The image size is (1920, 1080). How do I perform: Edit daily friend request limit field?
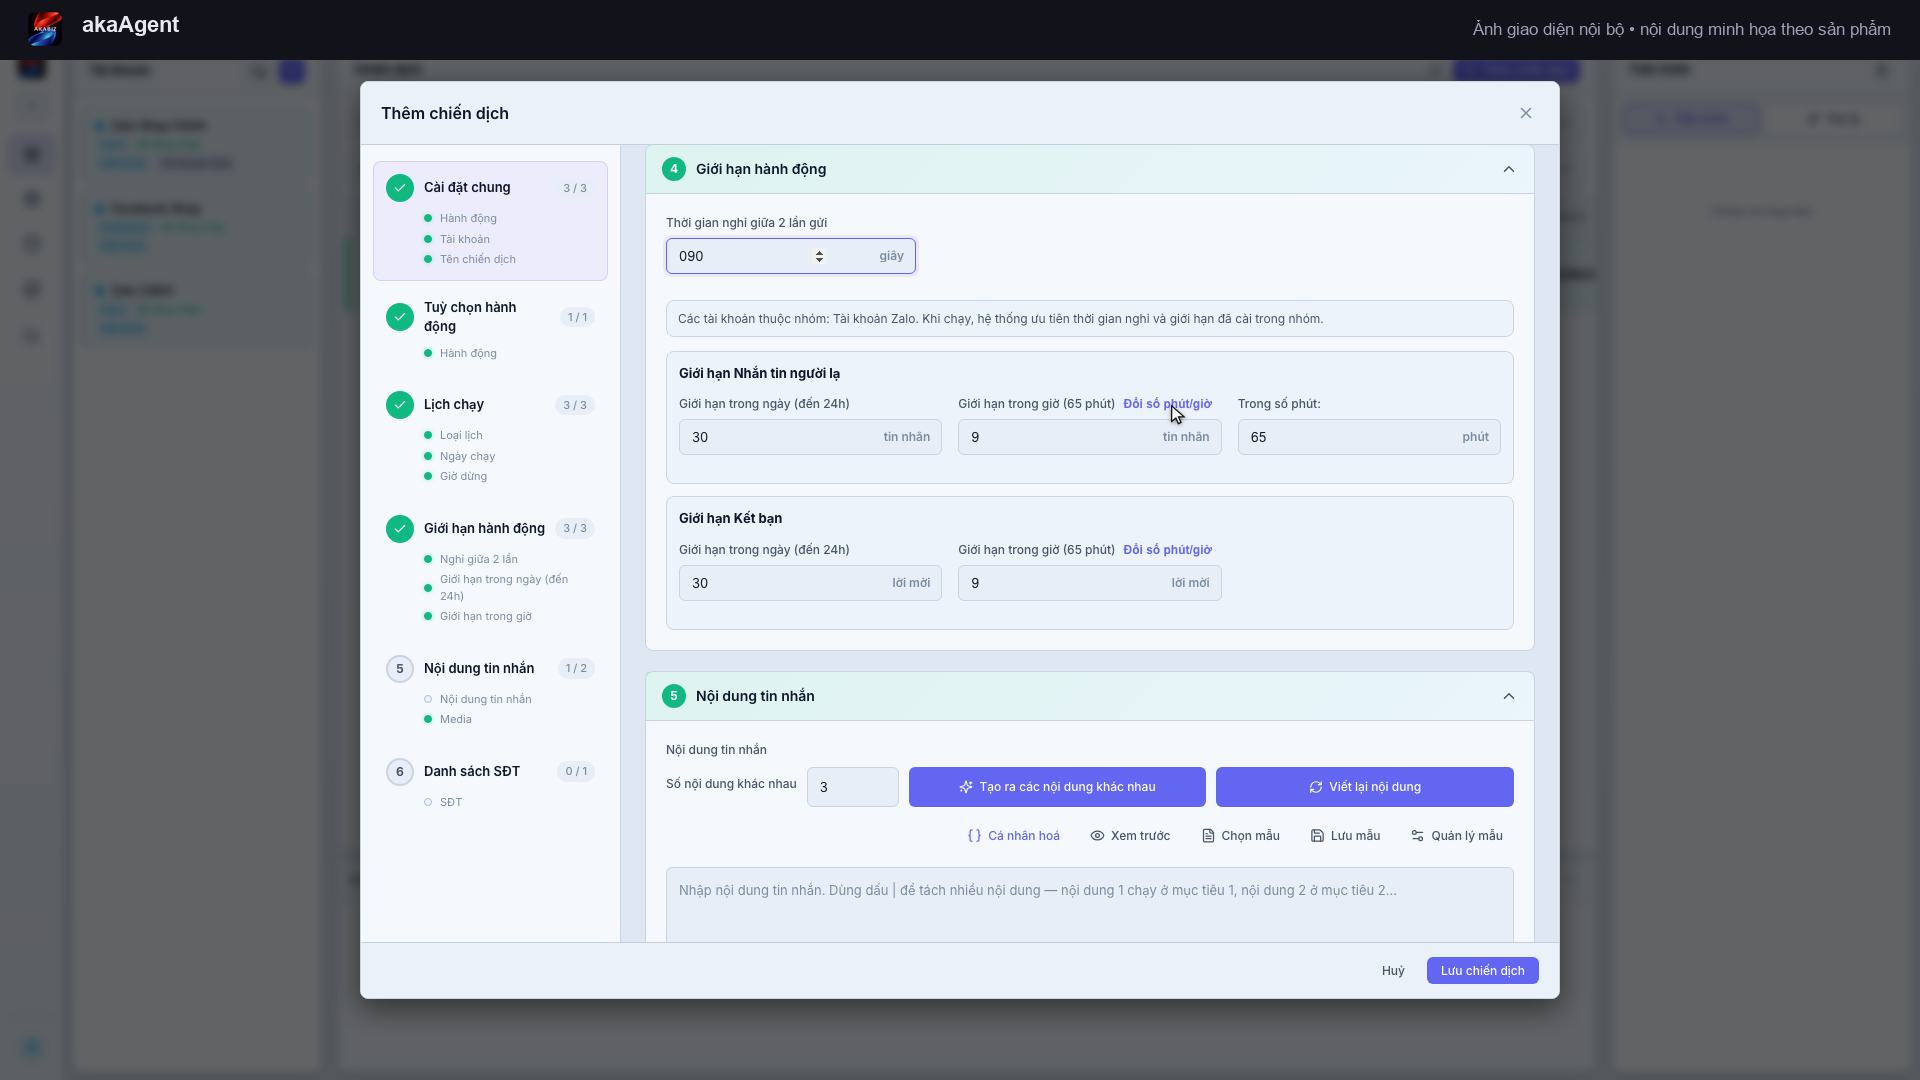810,583
